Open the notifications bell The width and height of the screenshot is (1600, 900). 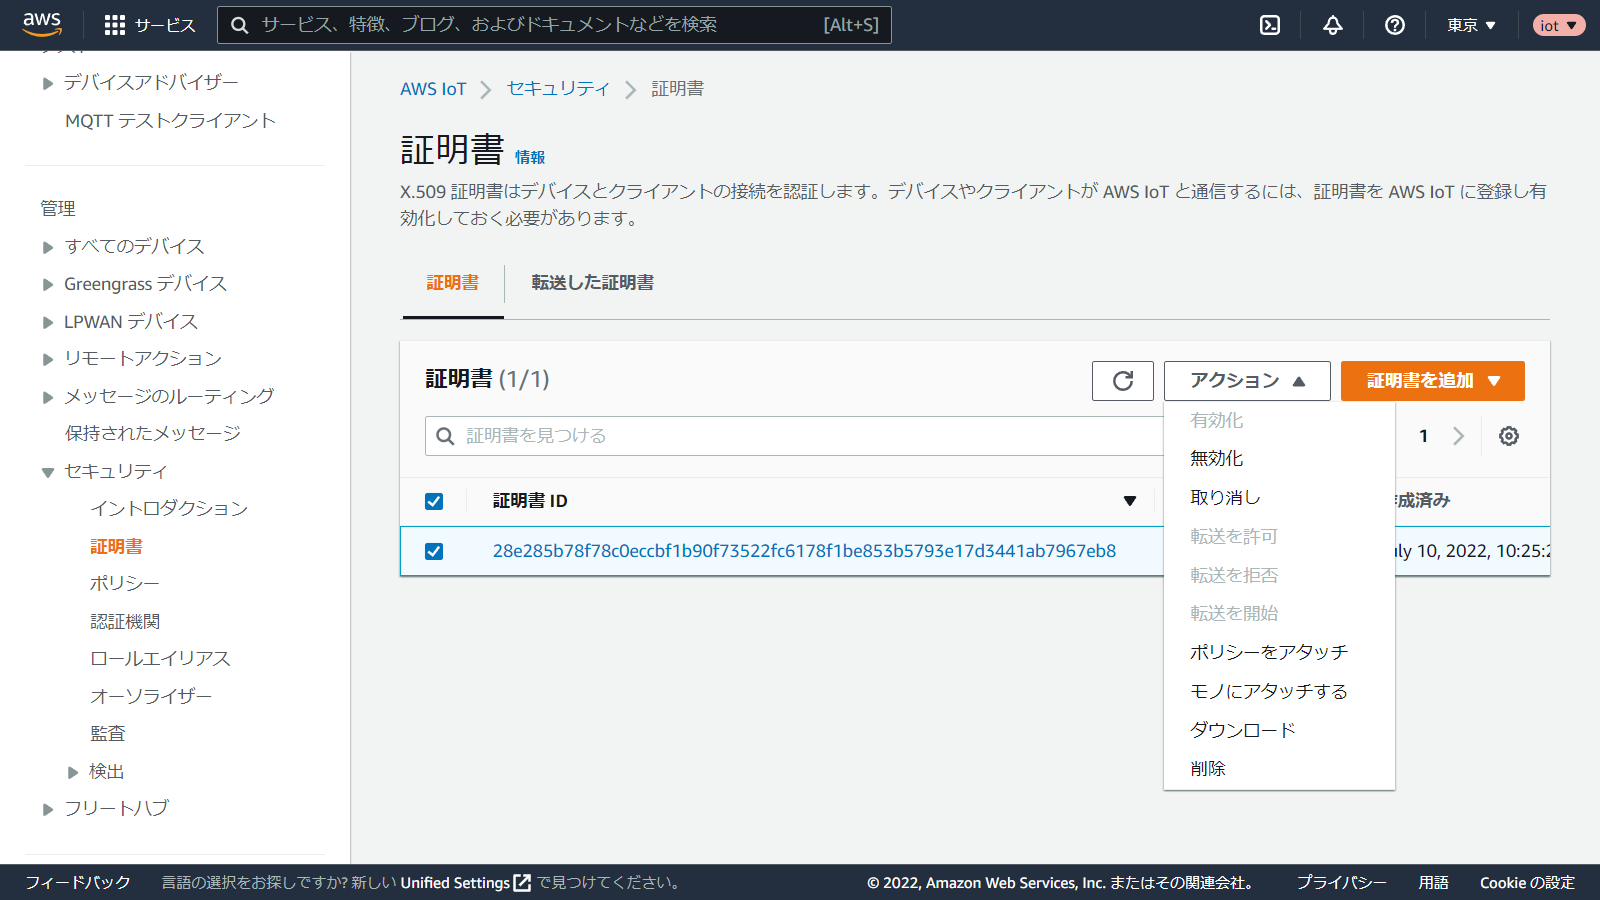click(1332, 25)
